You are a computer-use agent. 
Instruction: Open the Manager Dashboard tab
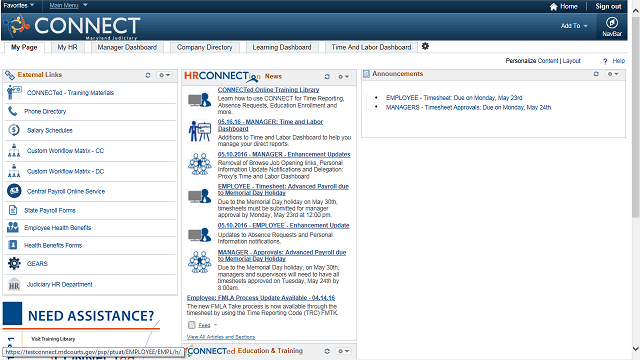127,47
